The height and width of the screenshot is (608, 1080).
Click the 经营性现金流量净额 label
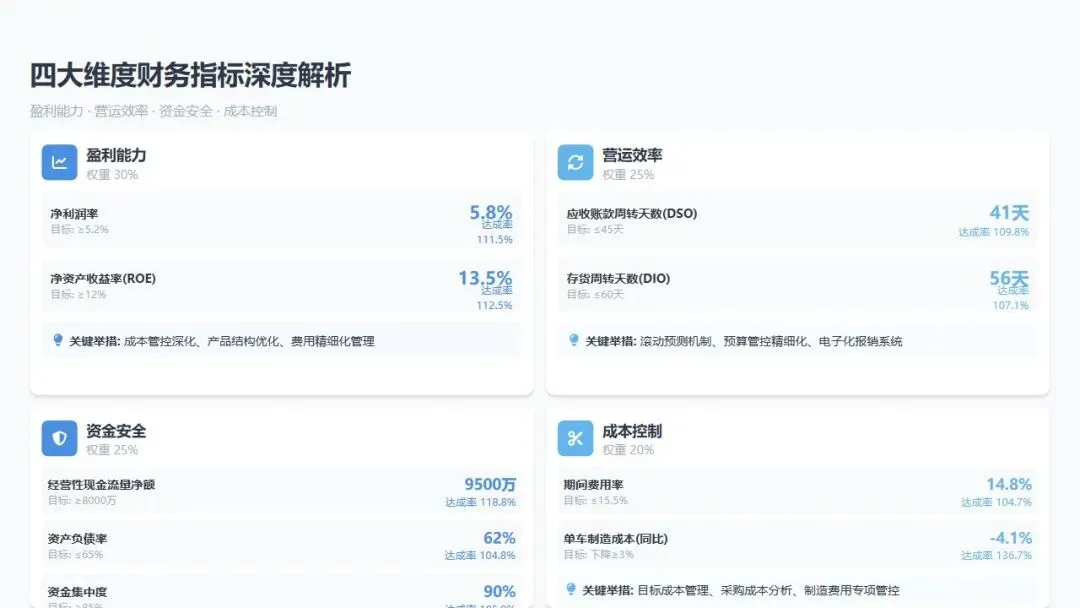[x=101, y=485]
